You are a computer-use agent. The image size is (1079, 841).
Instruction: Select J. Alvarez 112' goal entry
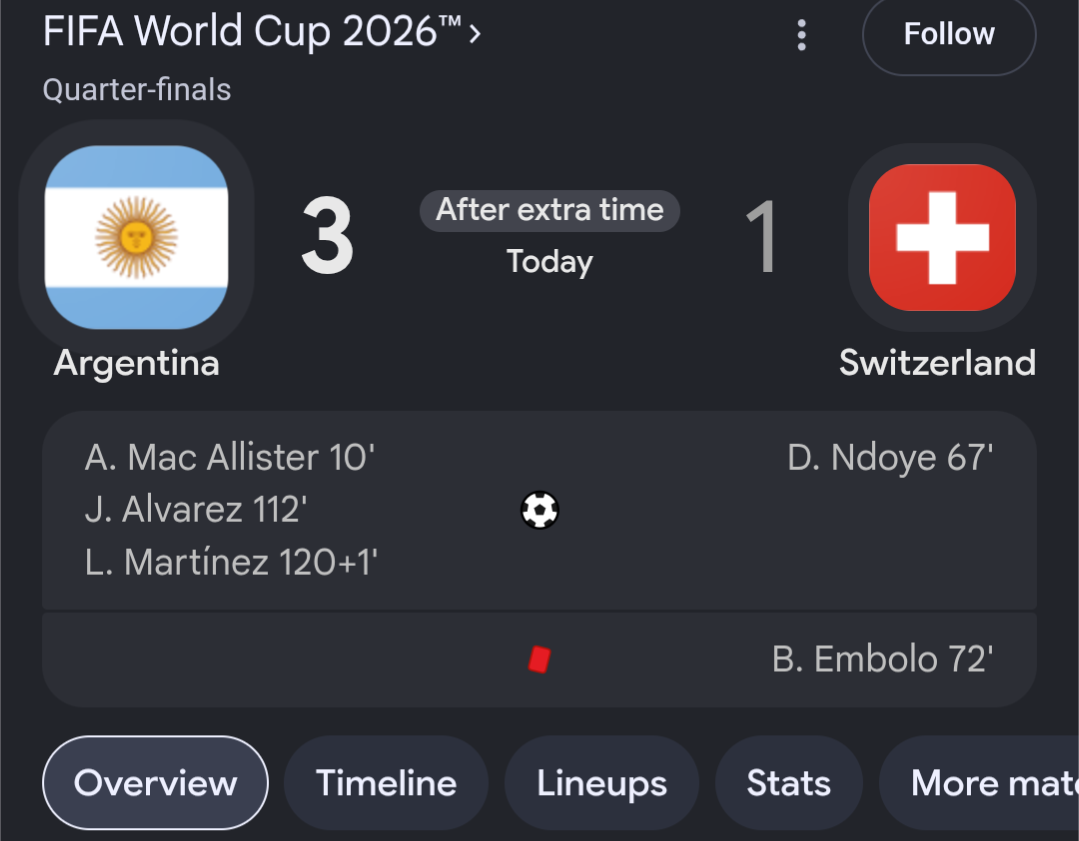[x=195, y=510]
